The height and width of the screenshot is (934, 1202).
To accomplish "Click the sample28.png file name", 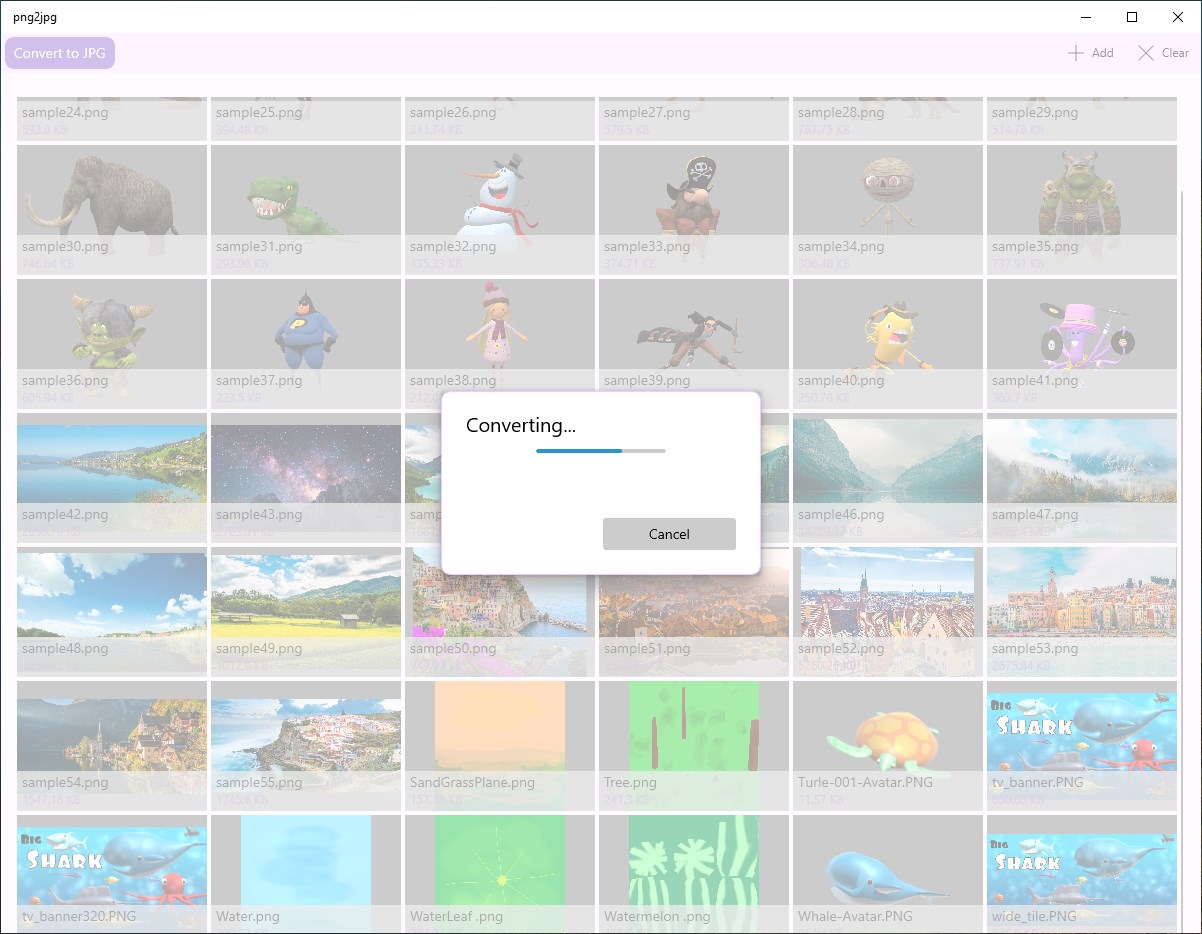I will point(841,113).
